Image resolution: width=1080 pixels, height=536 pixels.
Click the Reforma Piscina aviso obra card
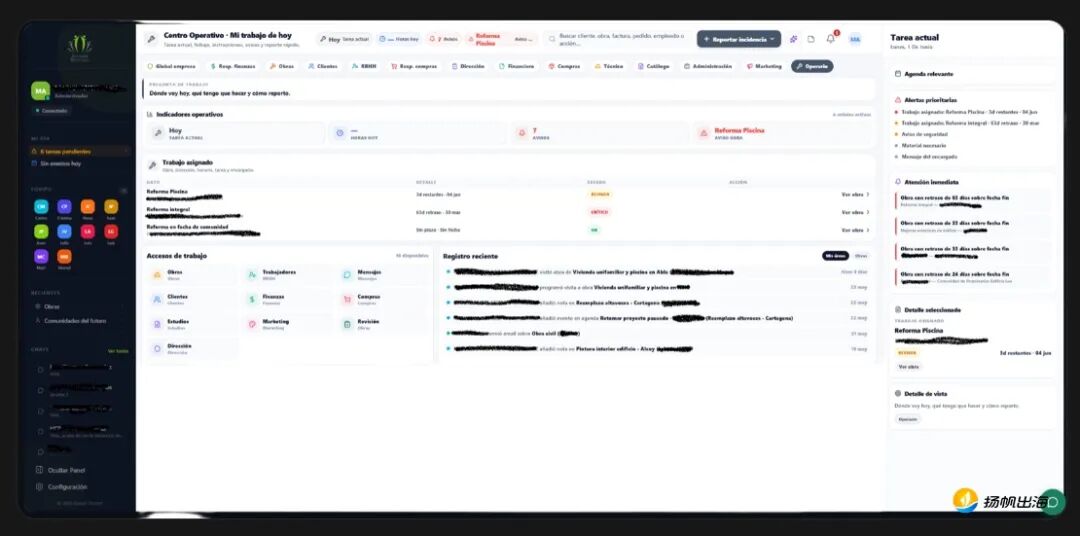click(x=782, y=133)
